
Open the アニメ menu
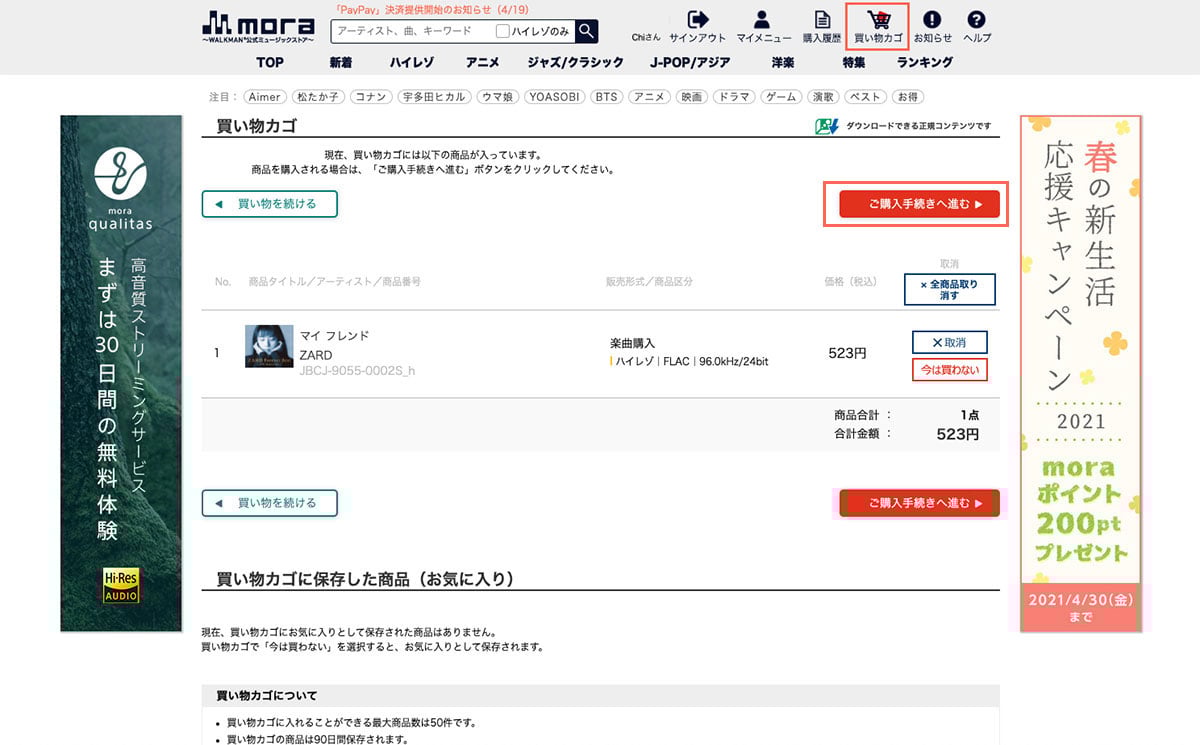click(482, 62)
